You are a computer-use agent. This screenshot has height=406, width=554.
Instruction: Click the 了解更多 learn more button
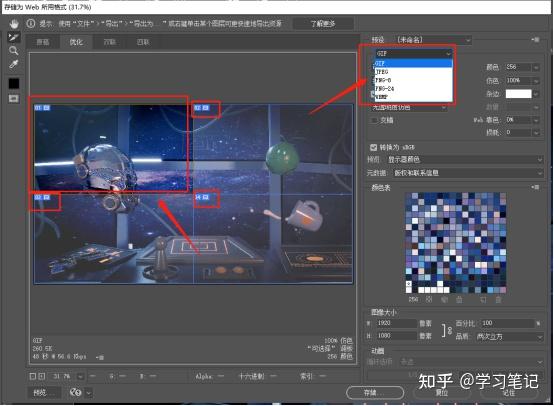(323, 24)
